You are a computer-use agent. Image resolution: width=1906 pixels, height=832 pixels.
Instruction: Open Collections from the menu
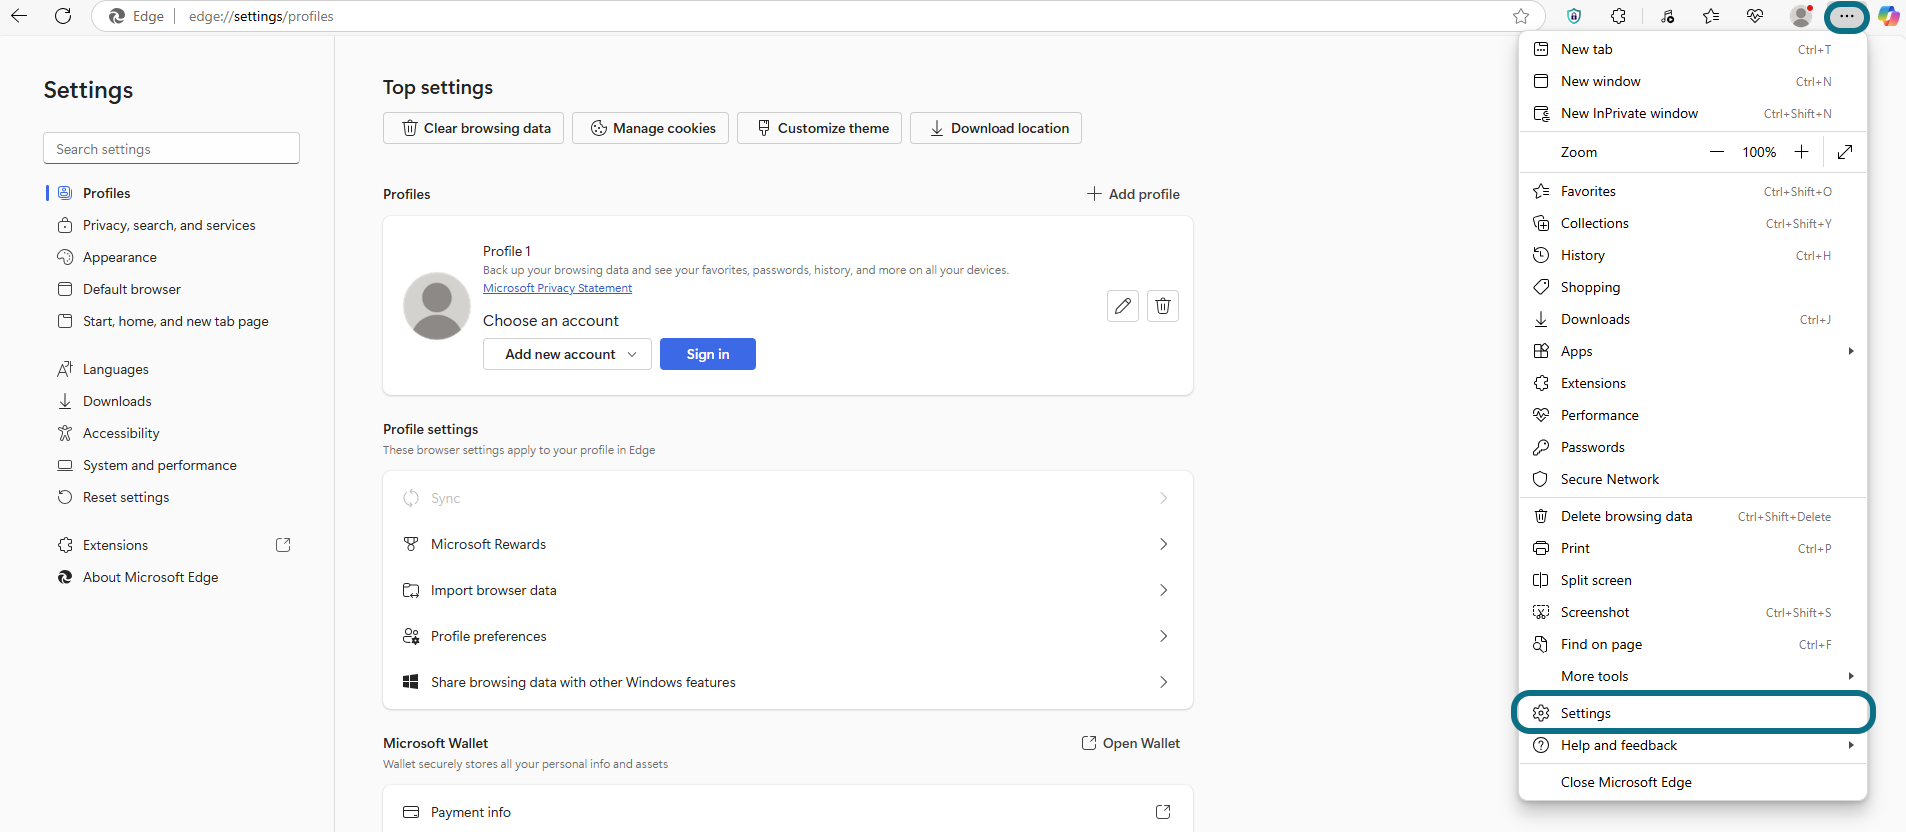(1693, 223)
